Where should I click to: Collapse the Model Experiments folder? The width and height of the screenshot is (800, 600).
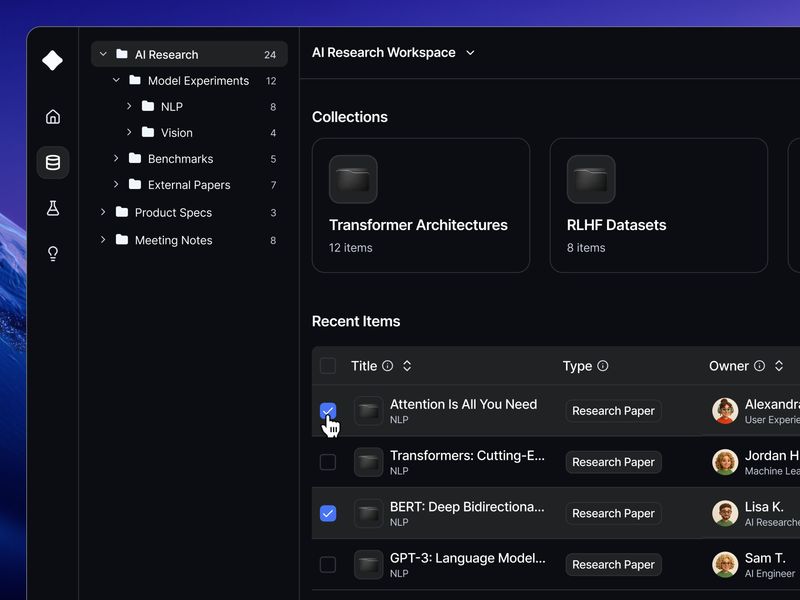point(119,80)
